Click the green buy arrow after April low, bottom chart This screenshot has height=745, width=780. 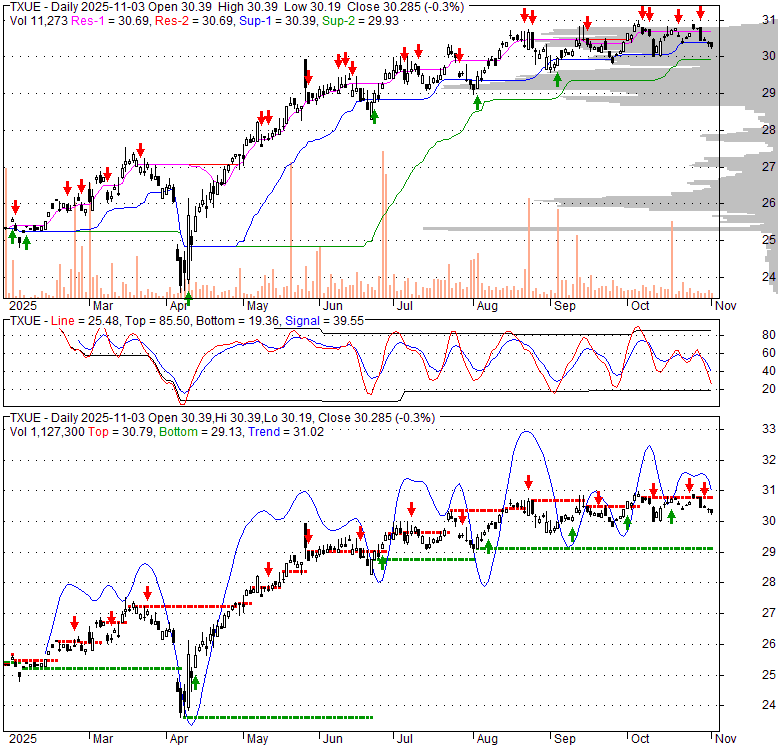click(x=195, y=682)
